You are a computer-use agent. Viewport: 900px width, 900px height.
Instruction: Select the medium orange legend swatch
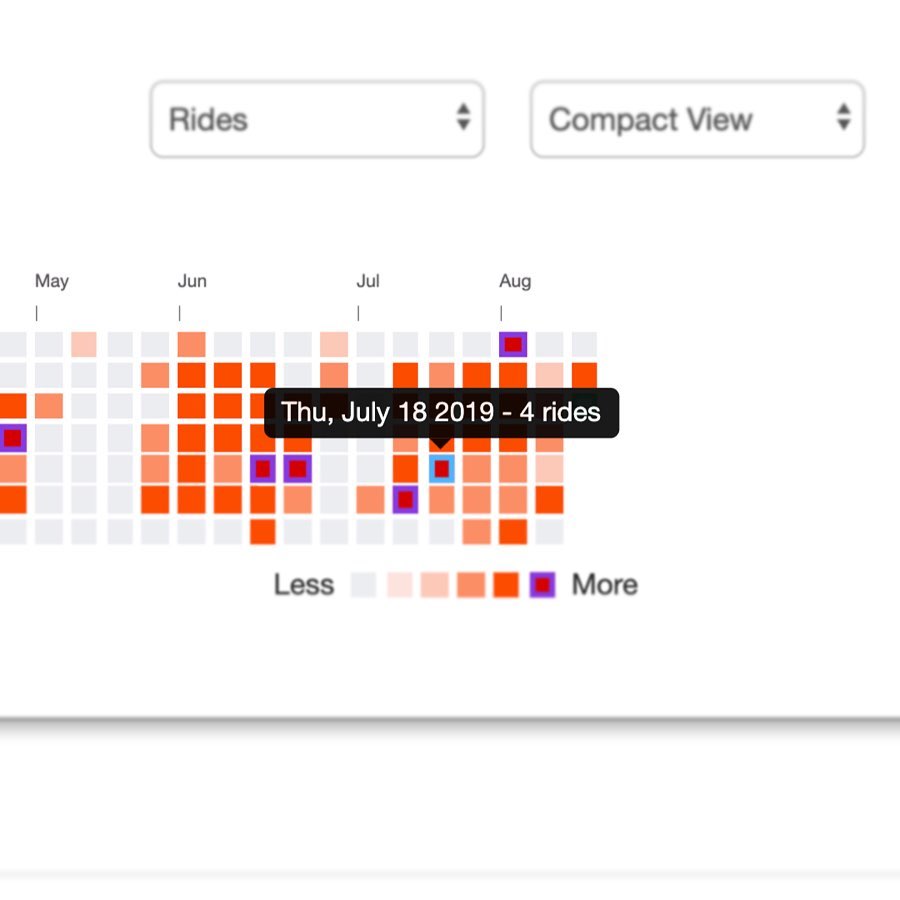pyautogui.click(x=471, y=585)
